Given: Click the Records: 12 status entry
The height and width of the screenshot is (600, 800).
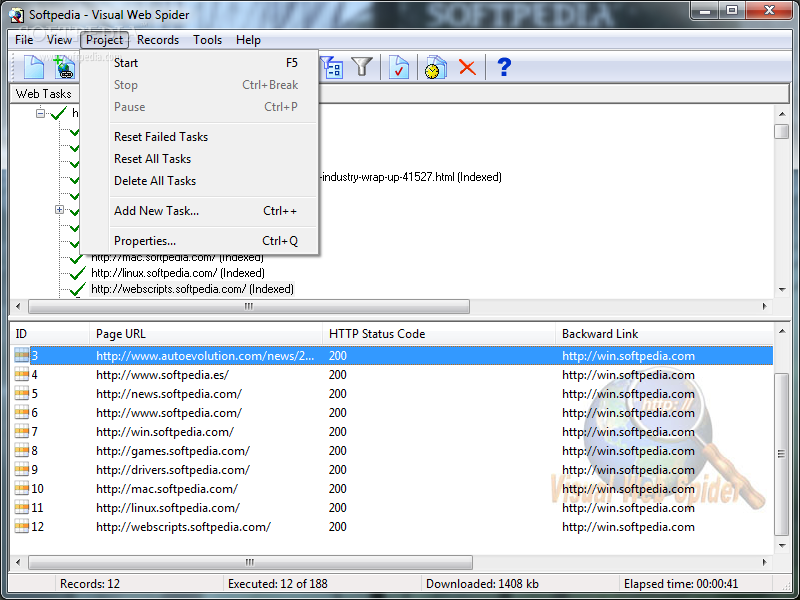Looking at the screenshot, I should [89, 584].
